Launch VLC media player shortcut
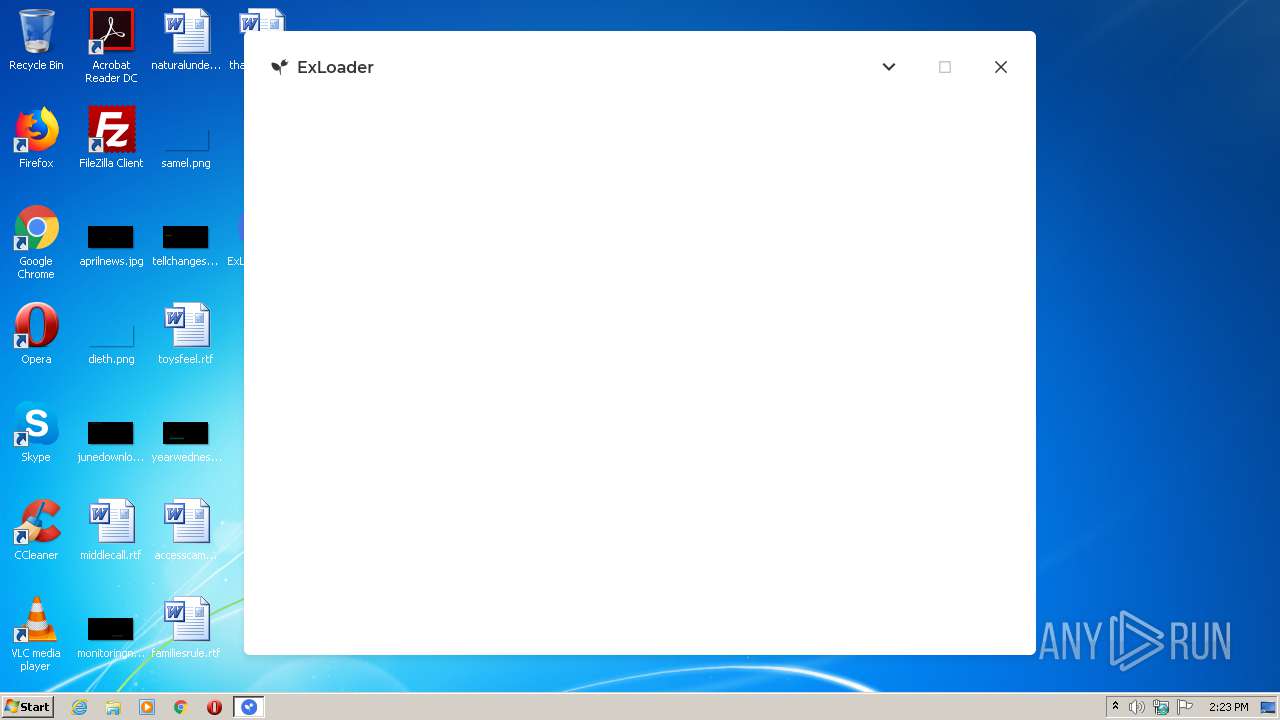Viewport: 1280px width, 720px height. pos(36,634)
